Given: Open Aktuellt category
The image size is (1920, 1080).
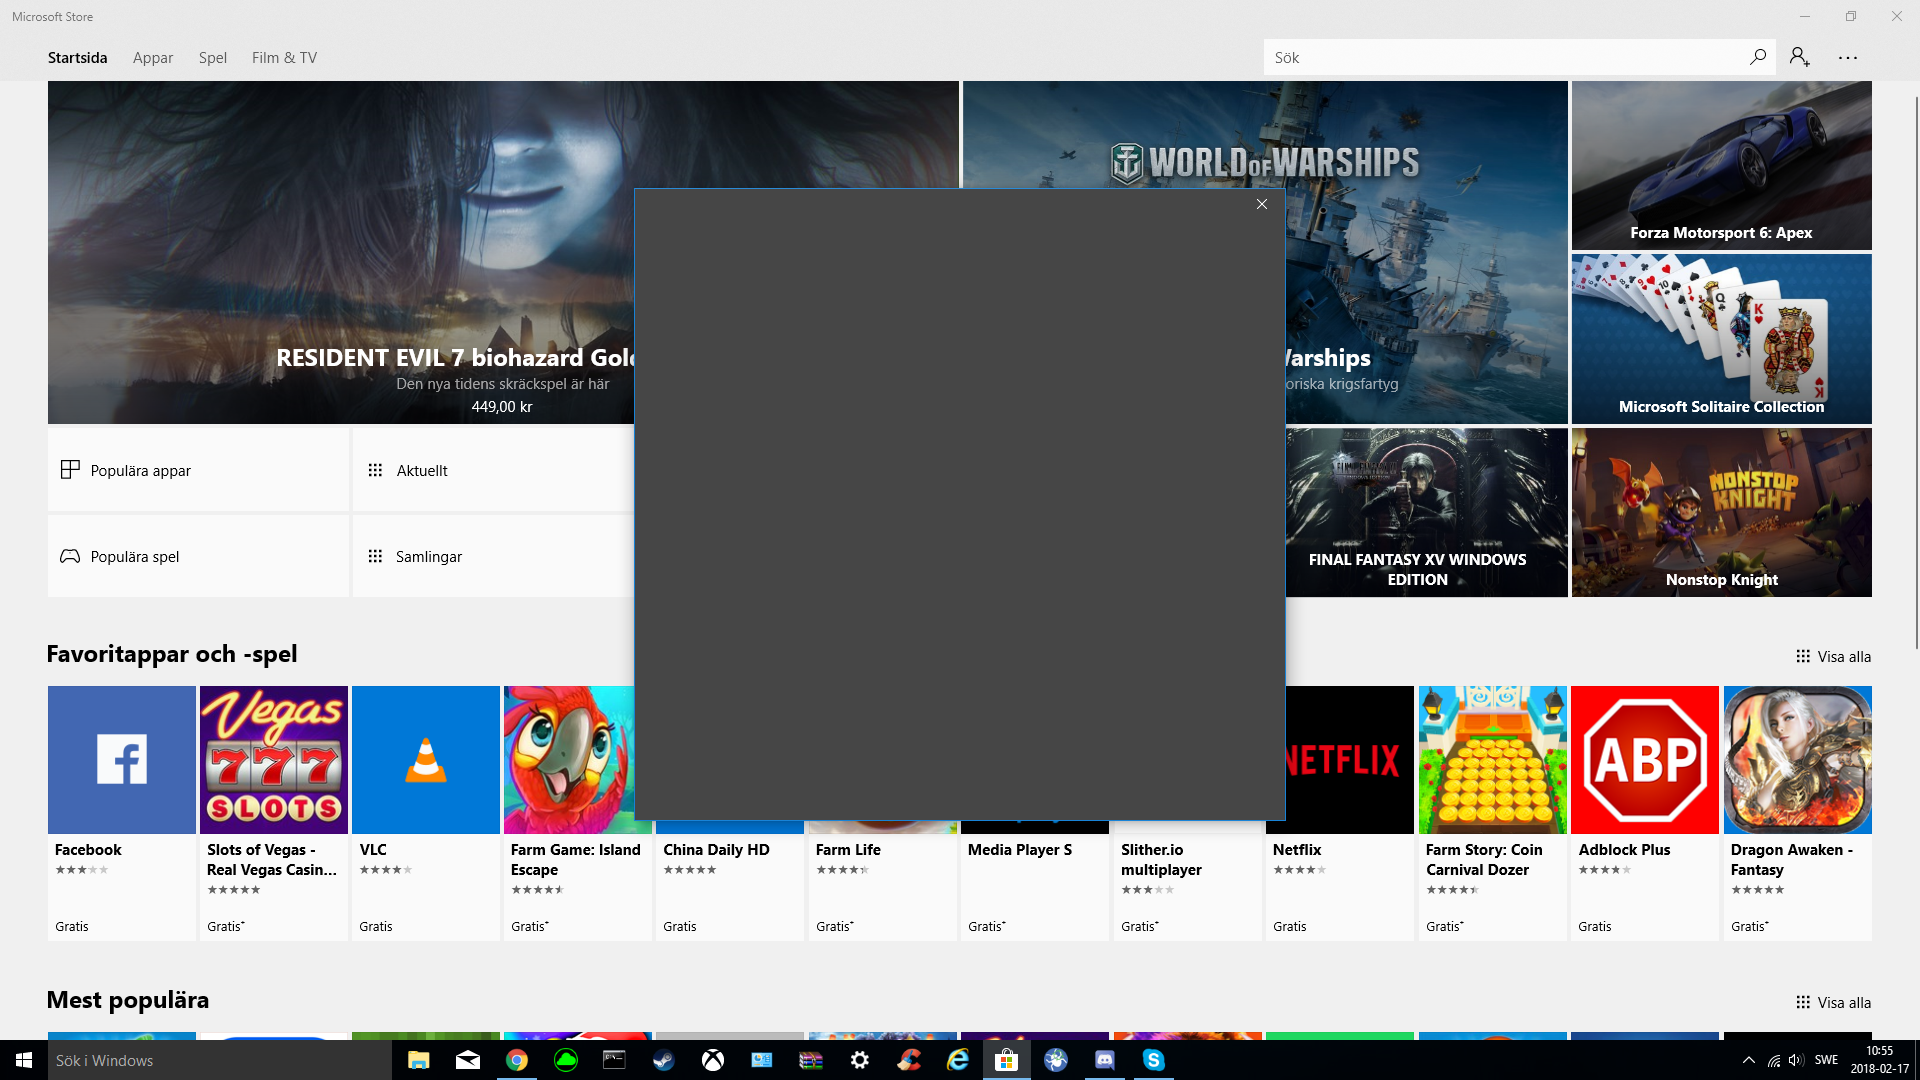Looking at the screenshot, I should (x=493, y=470).
